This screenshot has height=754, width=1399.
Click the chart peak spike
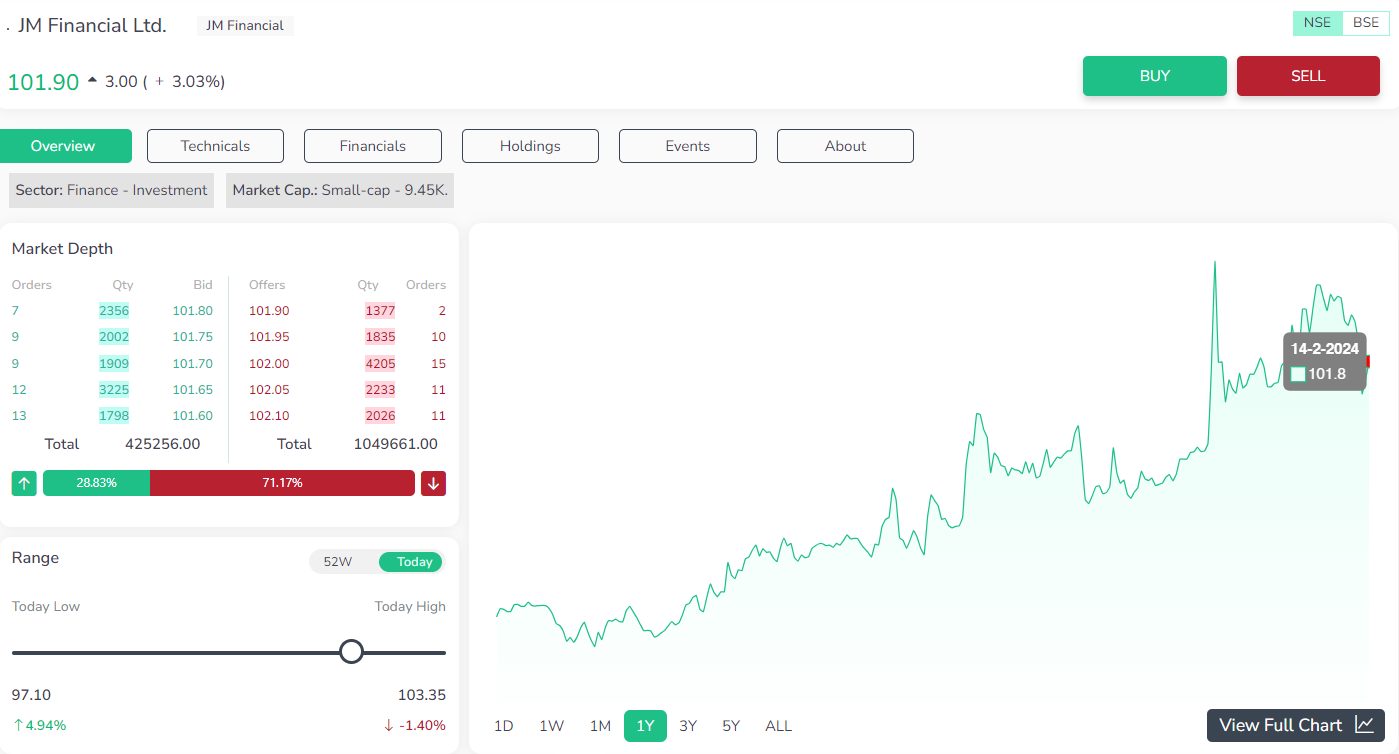tap(1214, 264)
